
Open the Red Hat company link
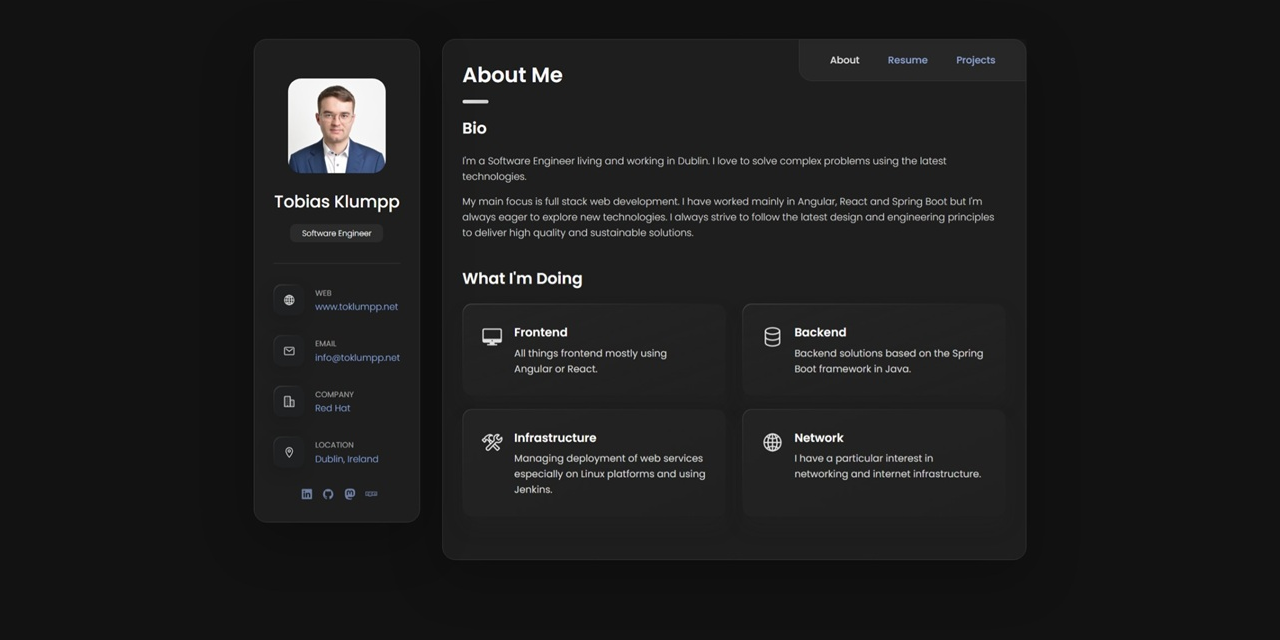(x=332, y=408)
